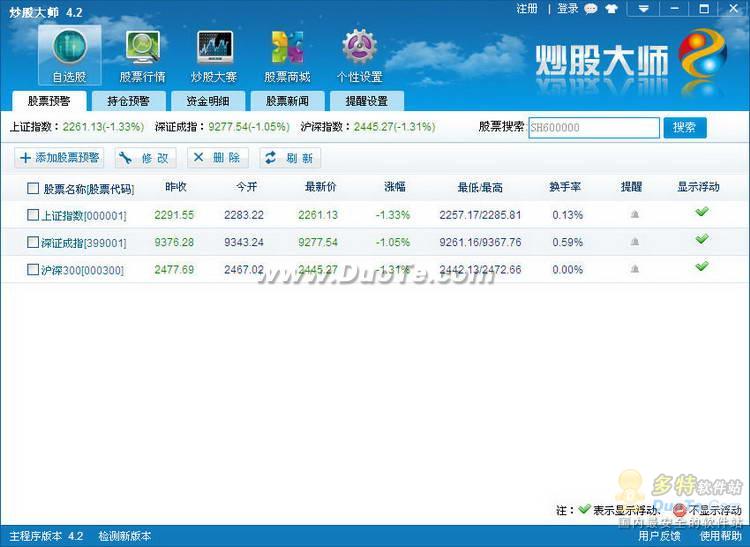Click the 显示浮动 column header
Screen dimensions: 750x547
coord(698,187)
